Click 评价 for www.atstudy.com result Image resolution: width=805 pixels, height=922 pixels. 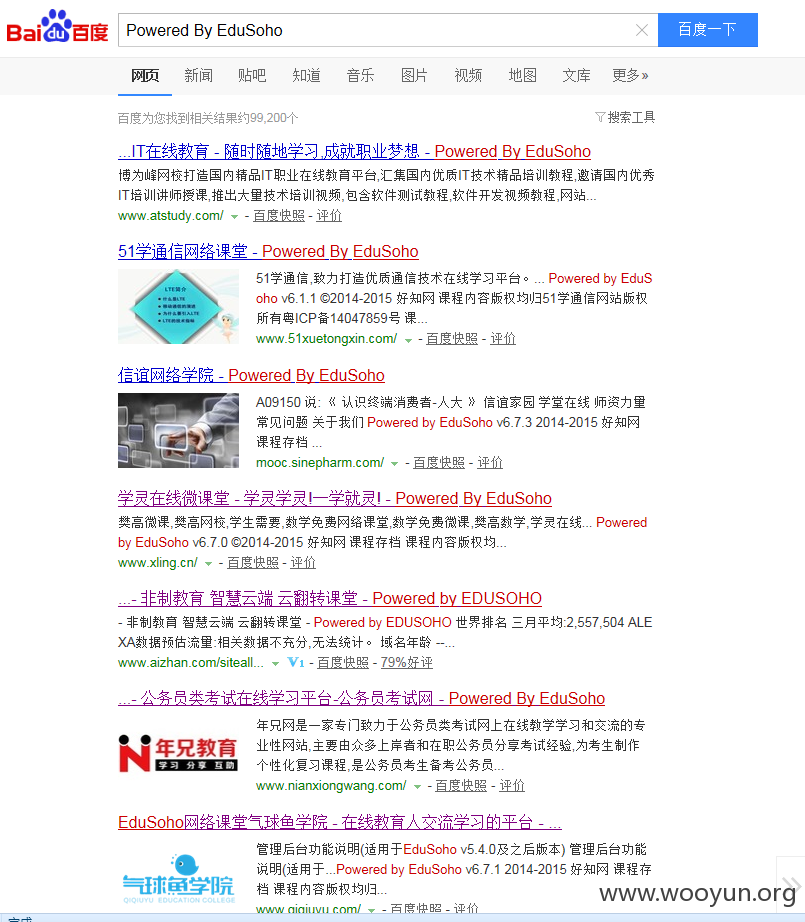329,216
